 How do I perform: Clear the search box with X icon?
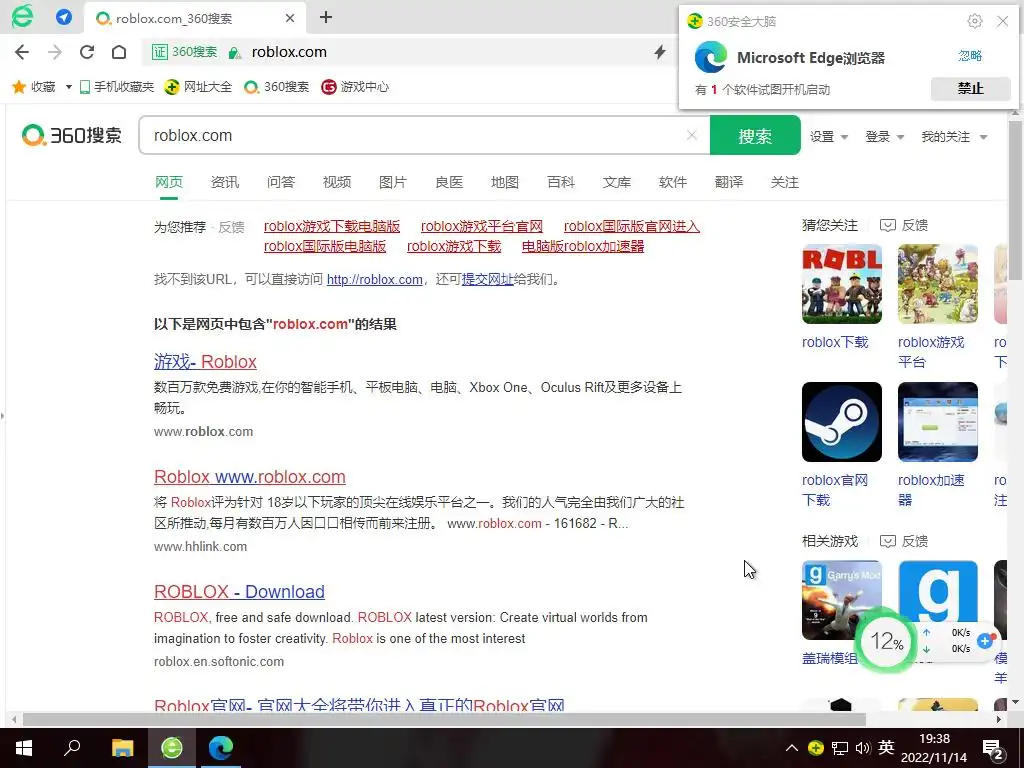click(x=692, y=135)
